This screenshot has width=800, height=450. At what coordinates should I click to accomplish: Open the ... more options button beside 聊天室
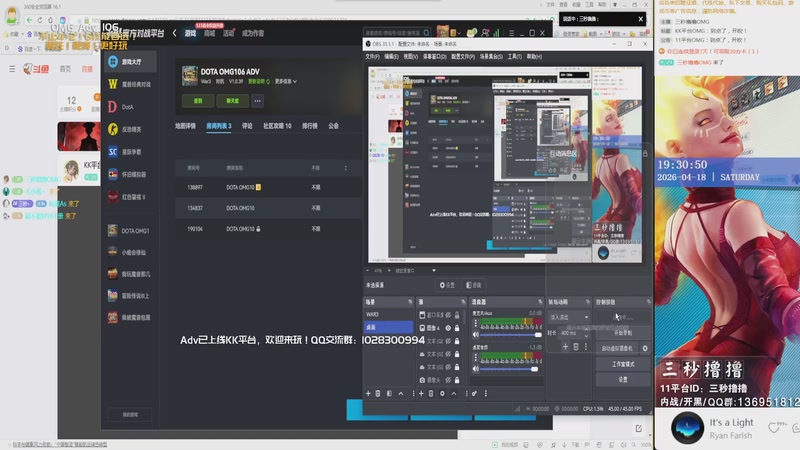tap(258, 101)
